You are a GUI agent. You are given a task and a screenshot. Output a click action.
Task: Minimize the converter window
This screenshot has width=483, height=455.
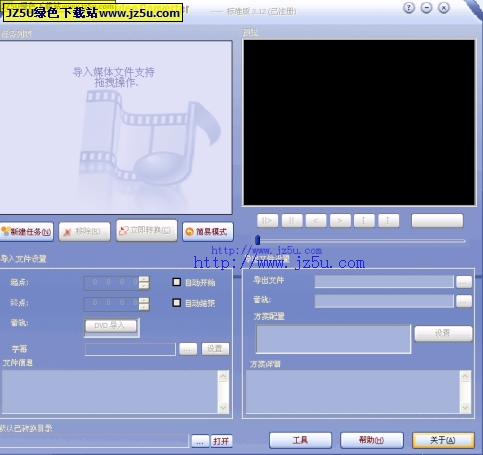click(x=426, y=8)
